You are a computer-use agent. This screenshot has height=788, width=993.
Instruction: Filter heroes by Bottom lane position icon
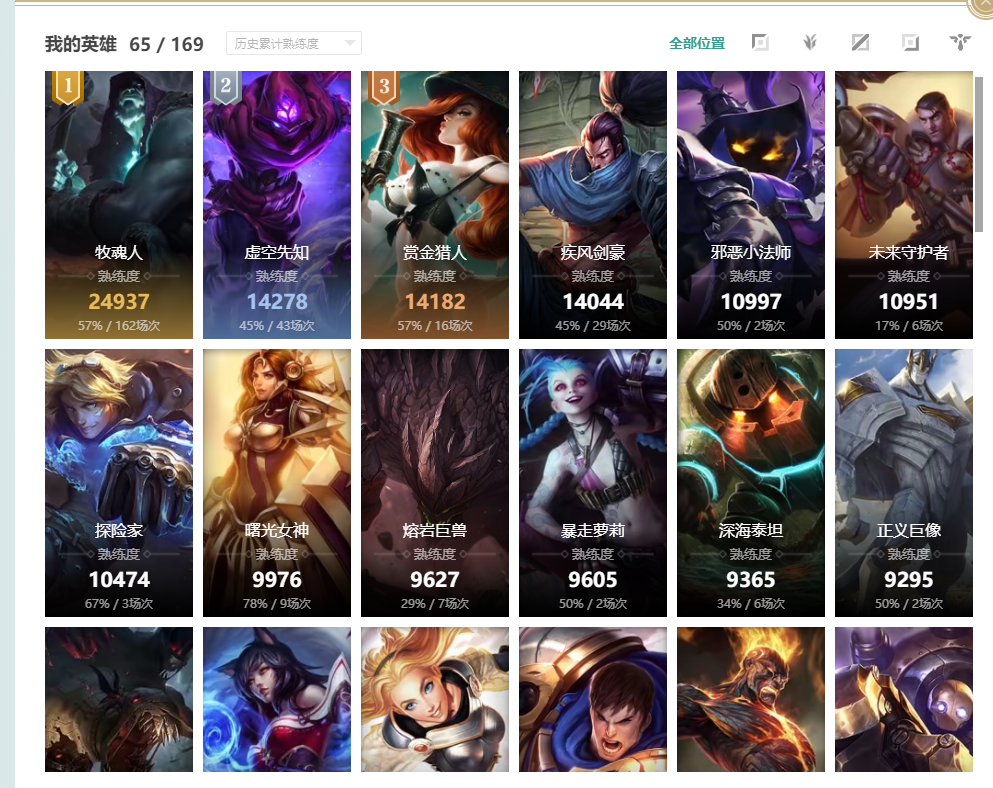click(910, 42)
